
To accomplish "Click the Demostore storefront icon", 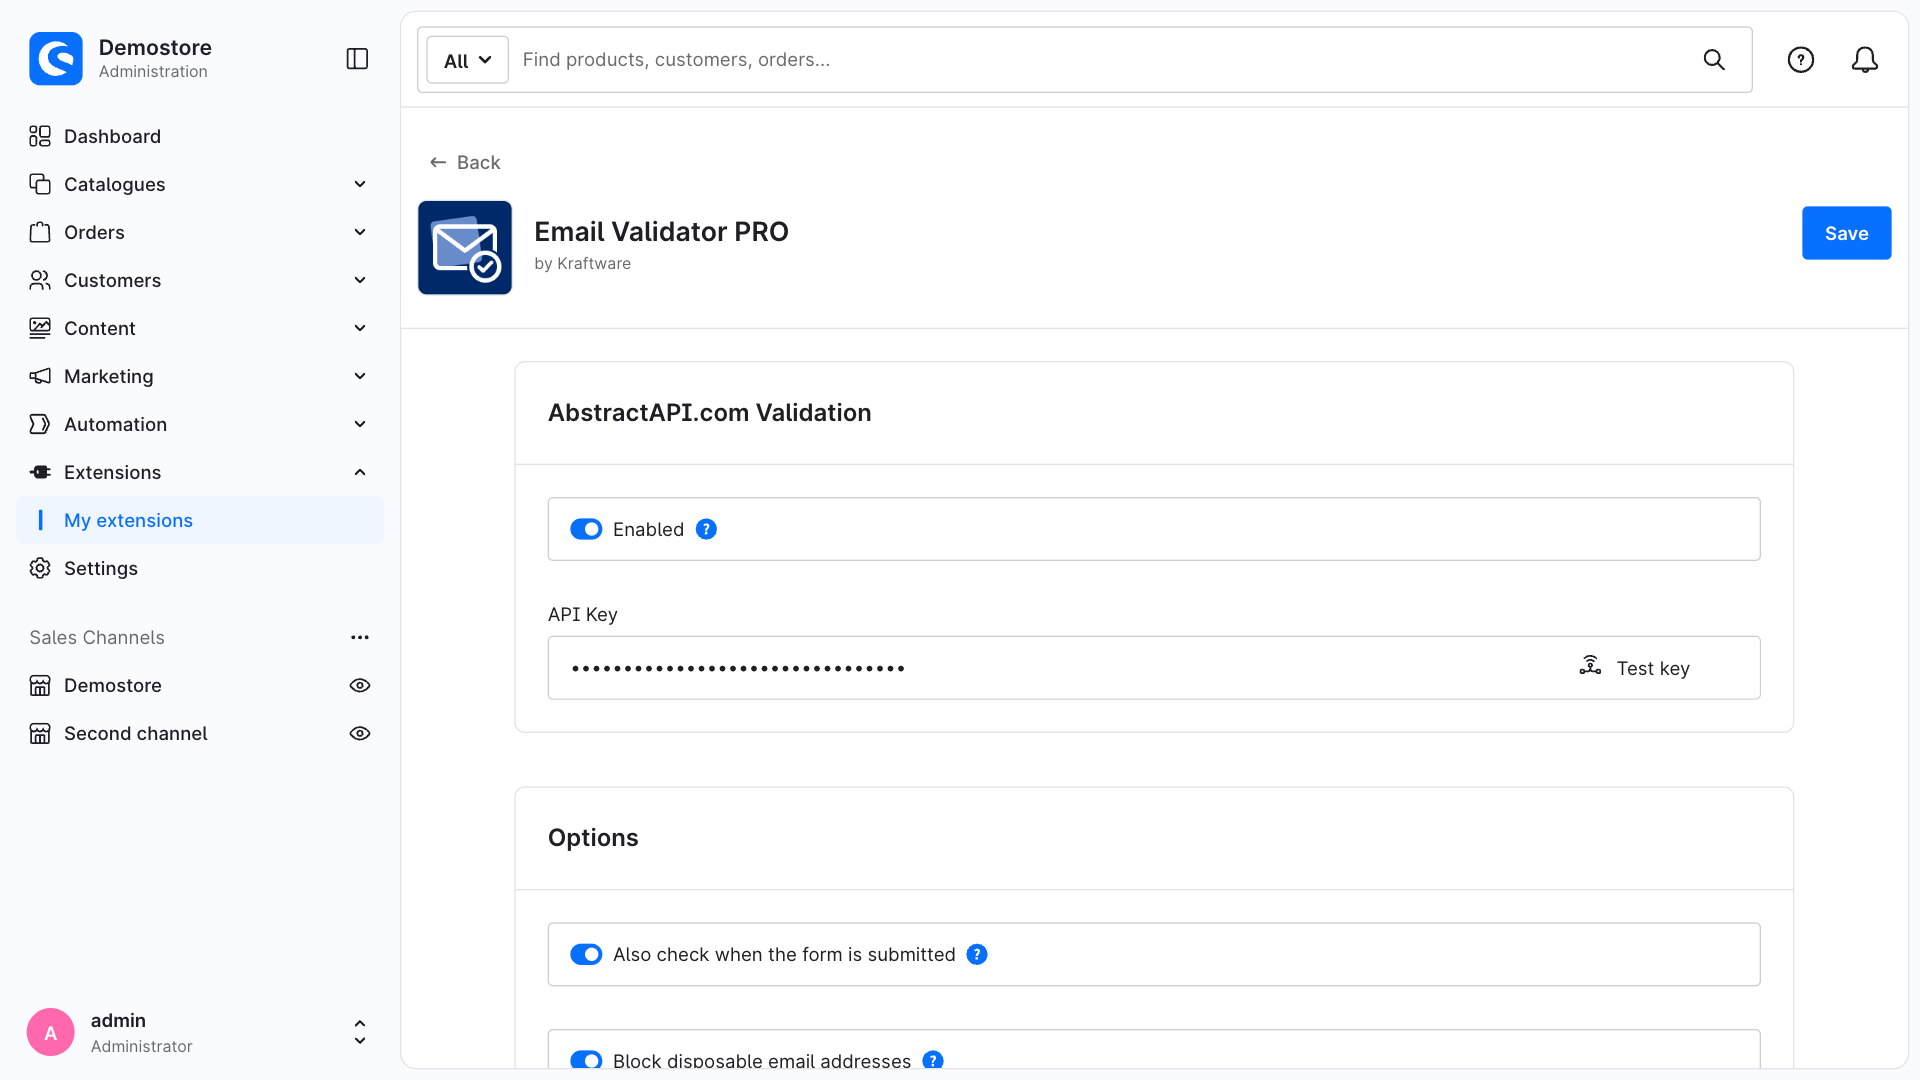I will tap(40, 685).
